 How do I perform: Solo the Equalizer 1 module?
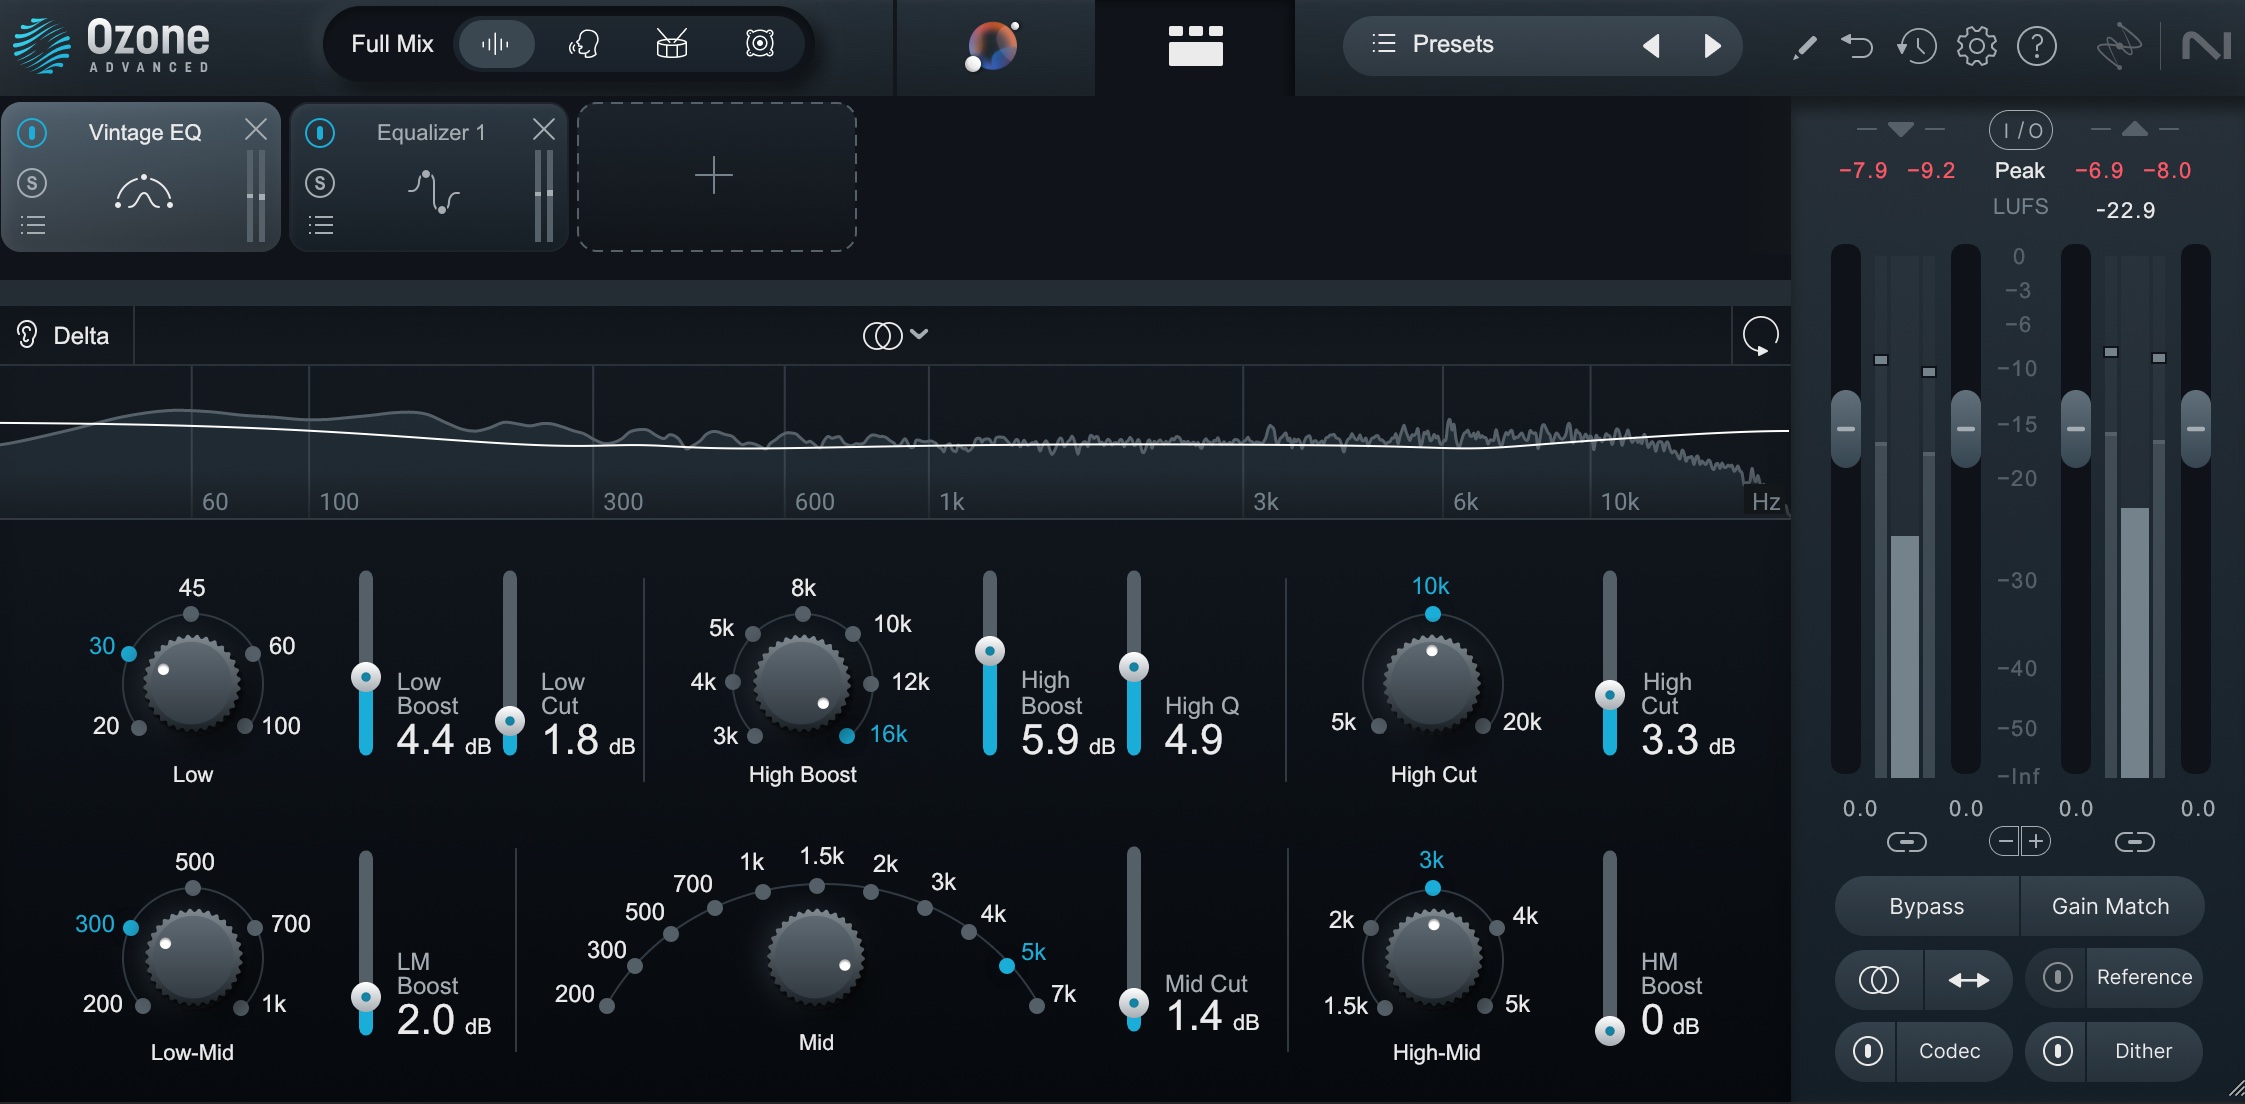tap(320, 183)
